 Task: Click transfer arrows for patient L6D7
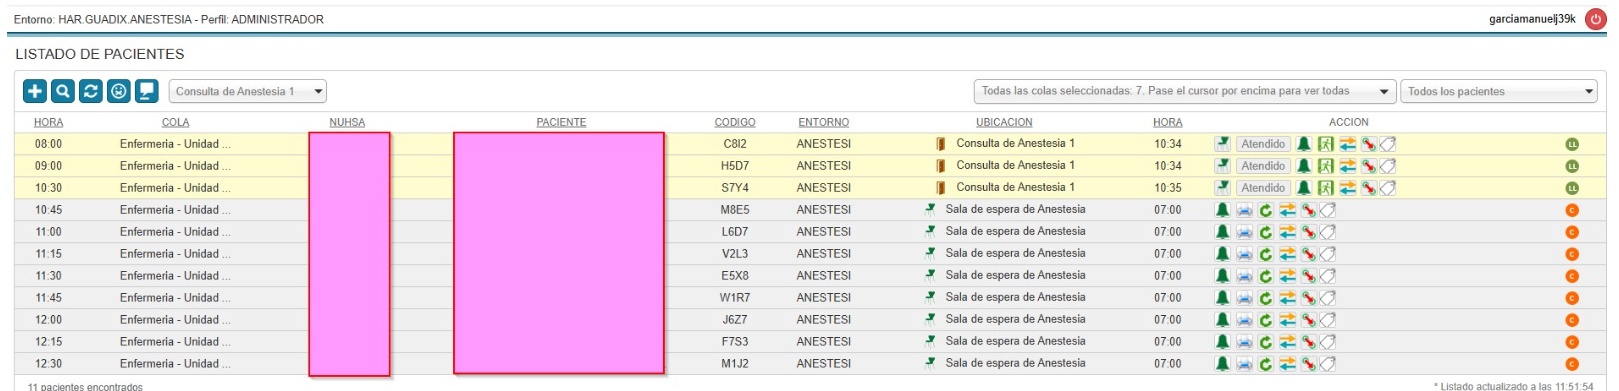(1287, 232)
